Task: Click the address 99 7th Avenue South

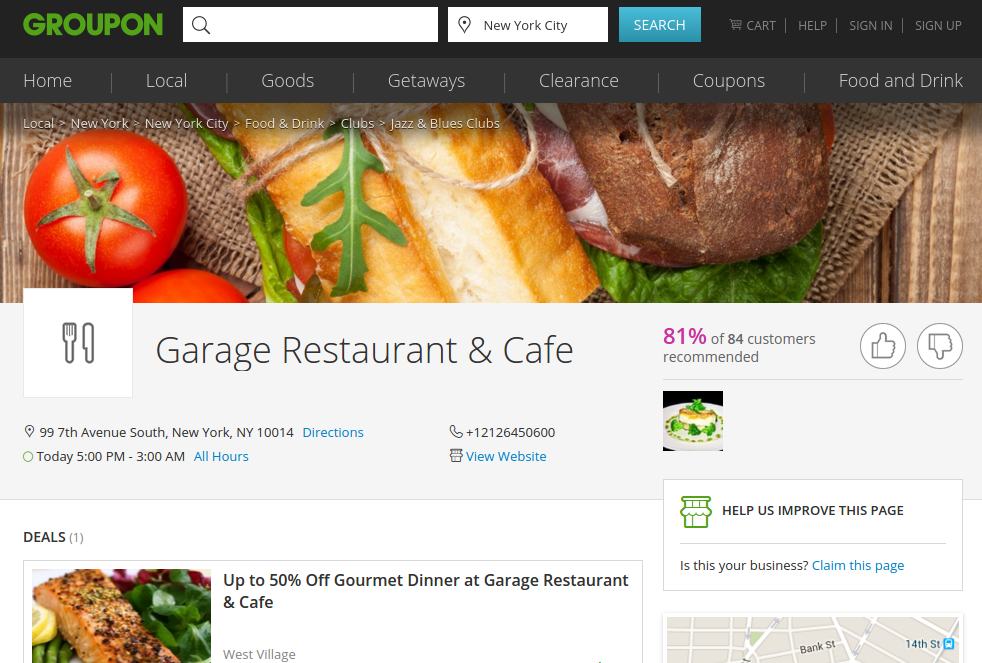Action: pyautogui.click(x=167, y=432)
